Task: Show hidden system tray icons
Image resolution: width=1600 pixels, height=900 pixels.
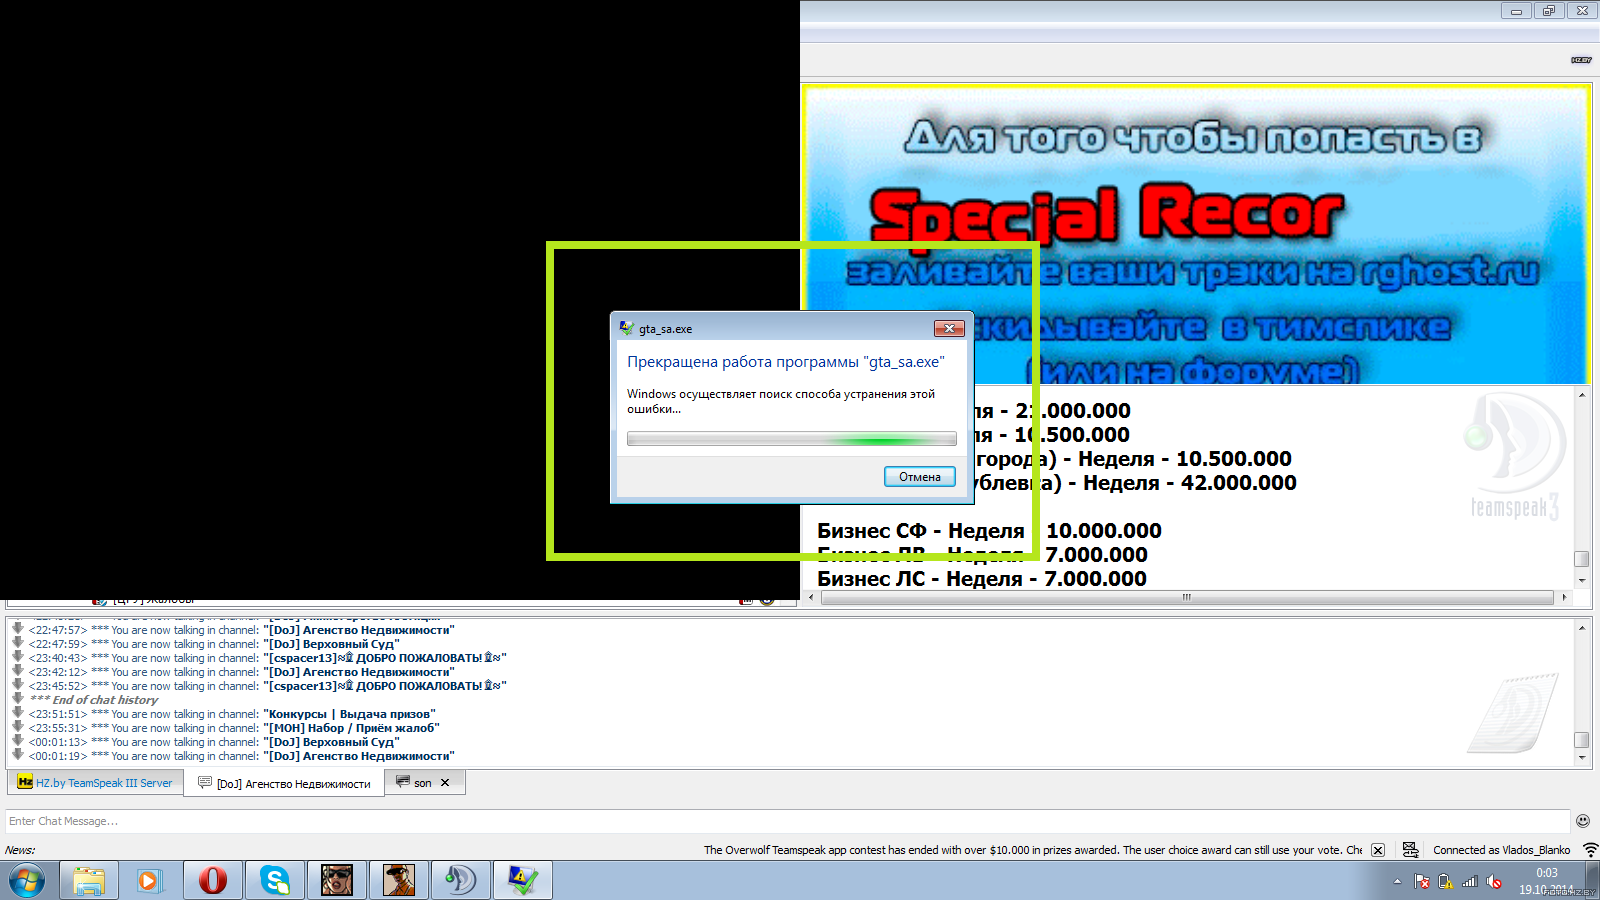Action: 1397,881
